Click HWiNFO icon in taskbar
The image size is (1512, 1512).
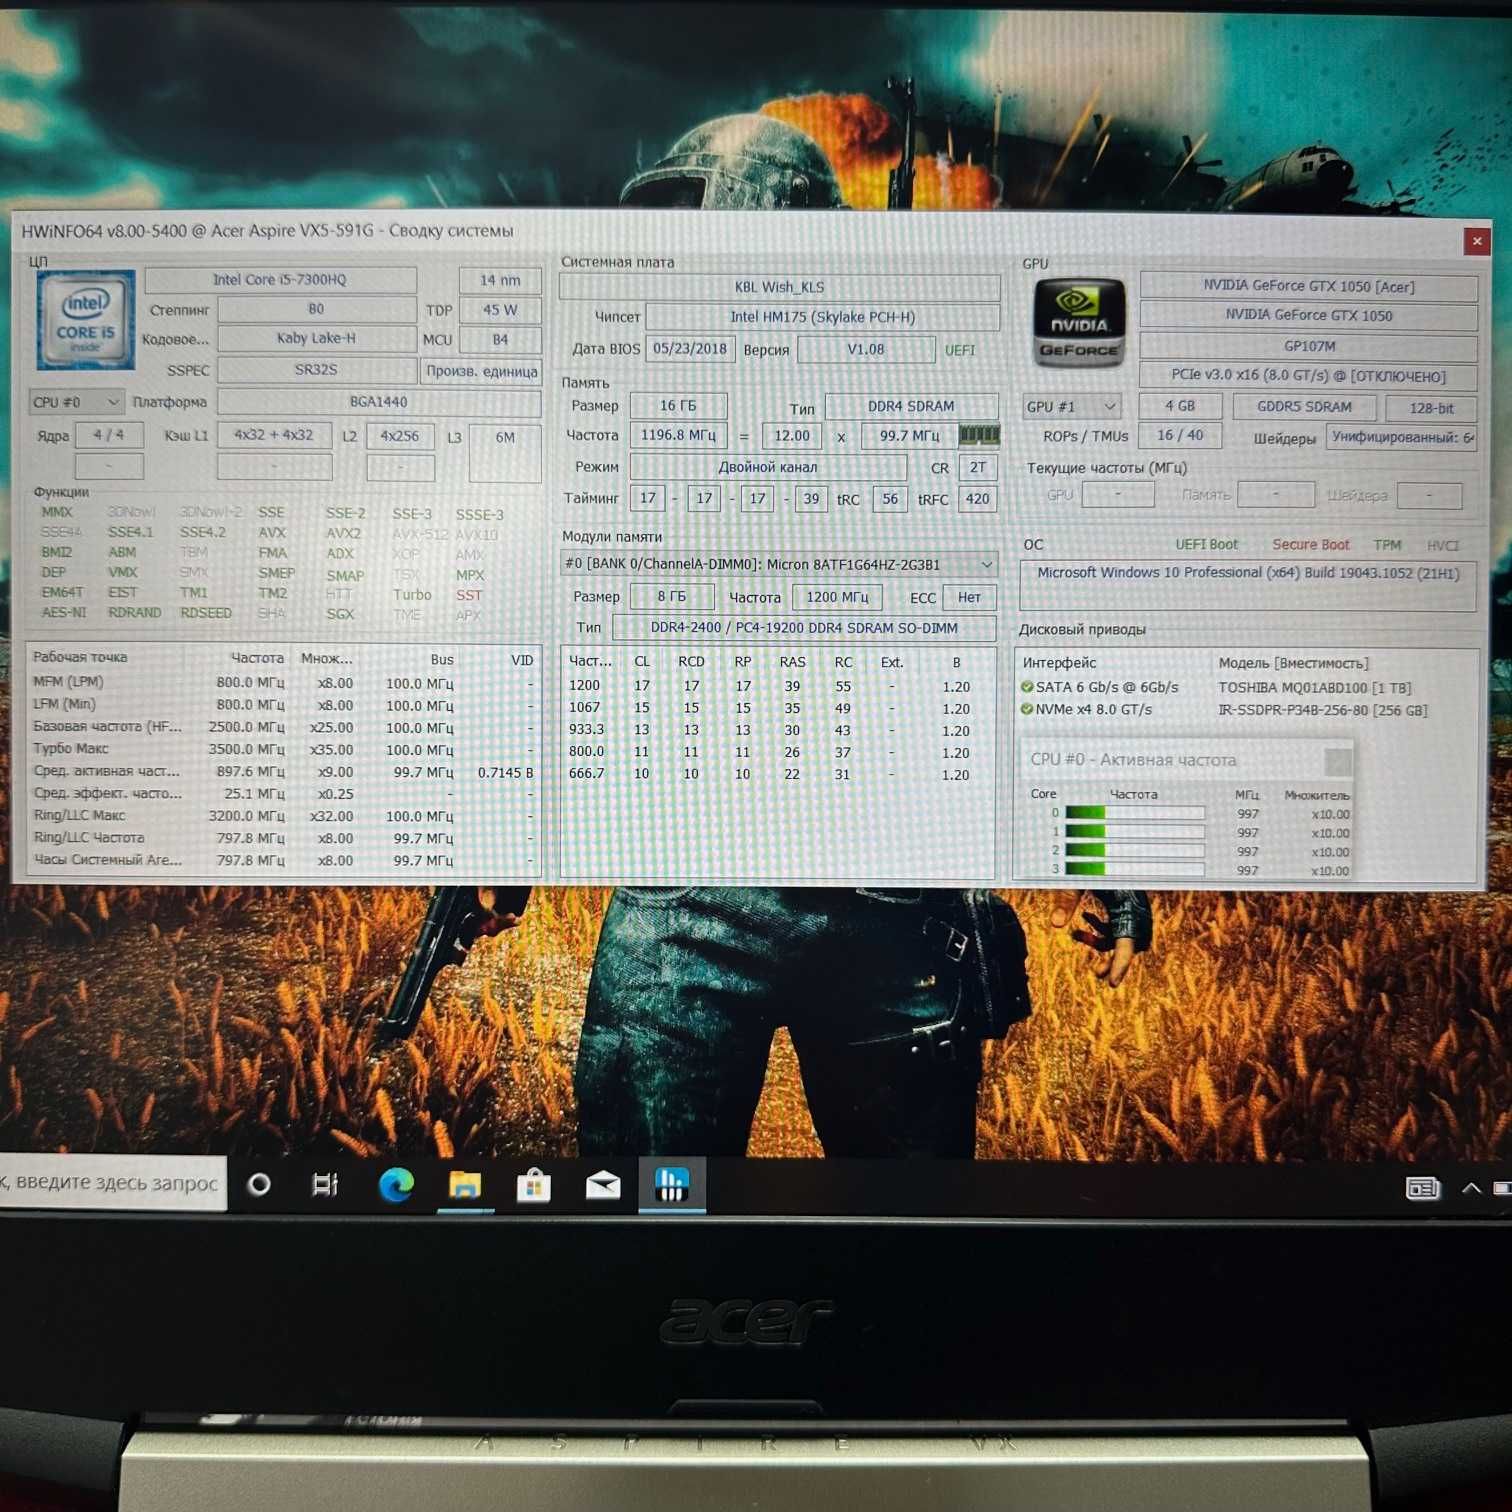pyautogui.click(x=672, y=1185)
